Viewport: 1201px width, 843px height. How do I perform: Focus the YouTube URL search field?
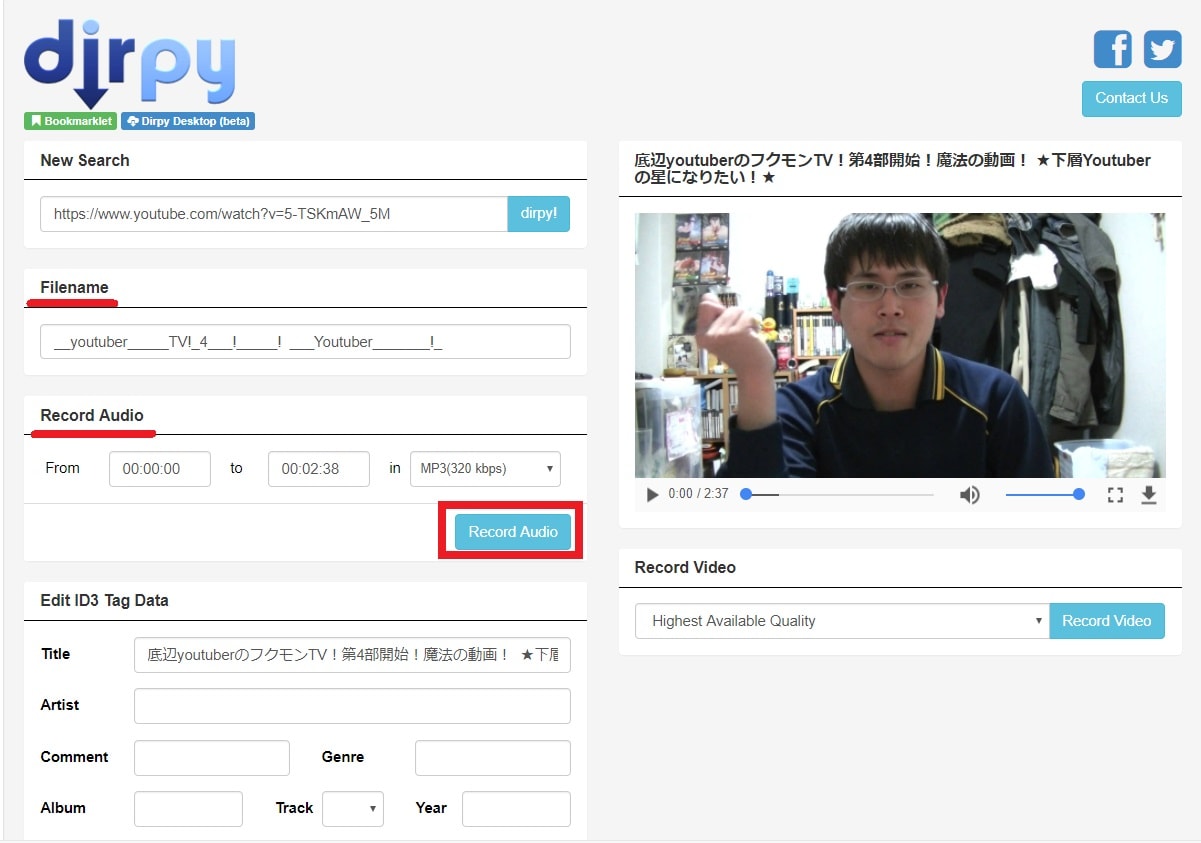click(274, 214)
